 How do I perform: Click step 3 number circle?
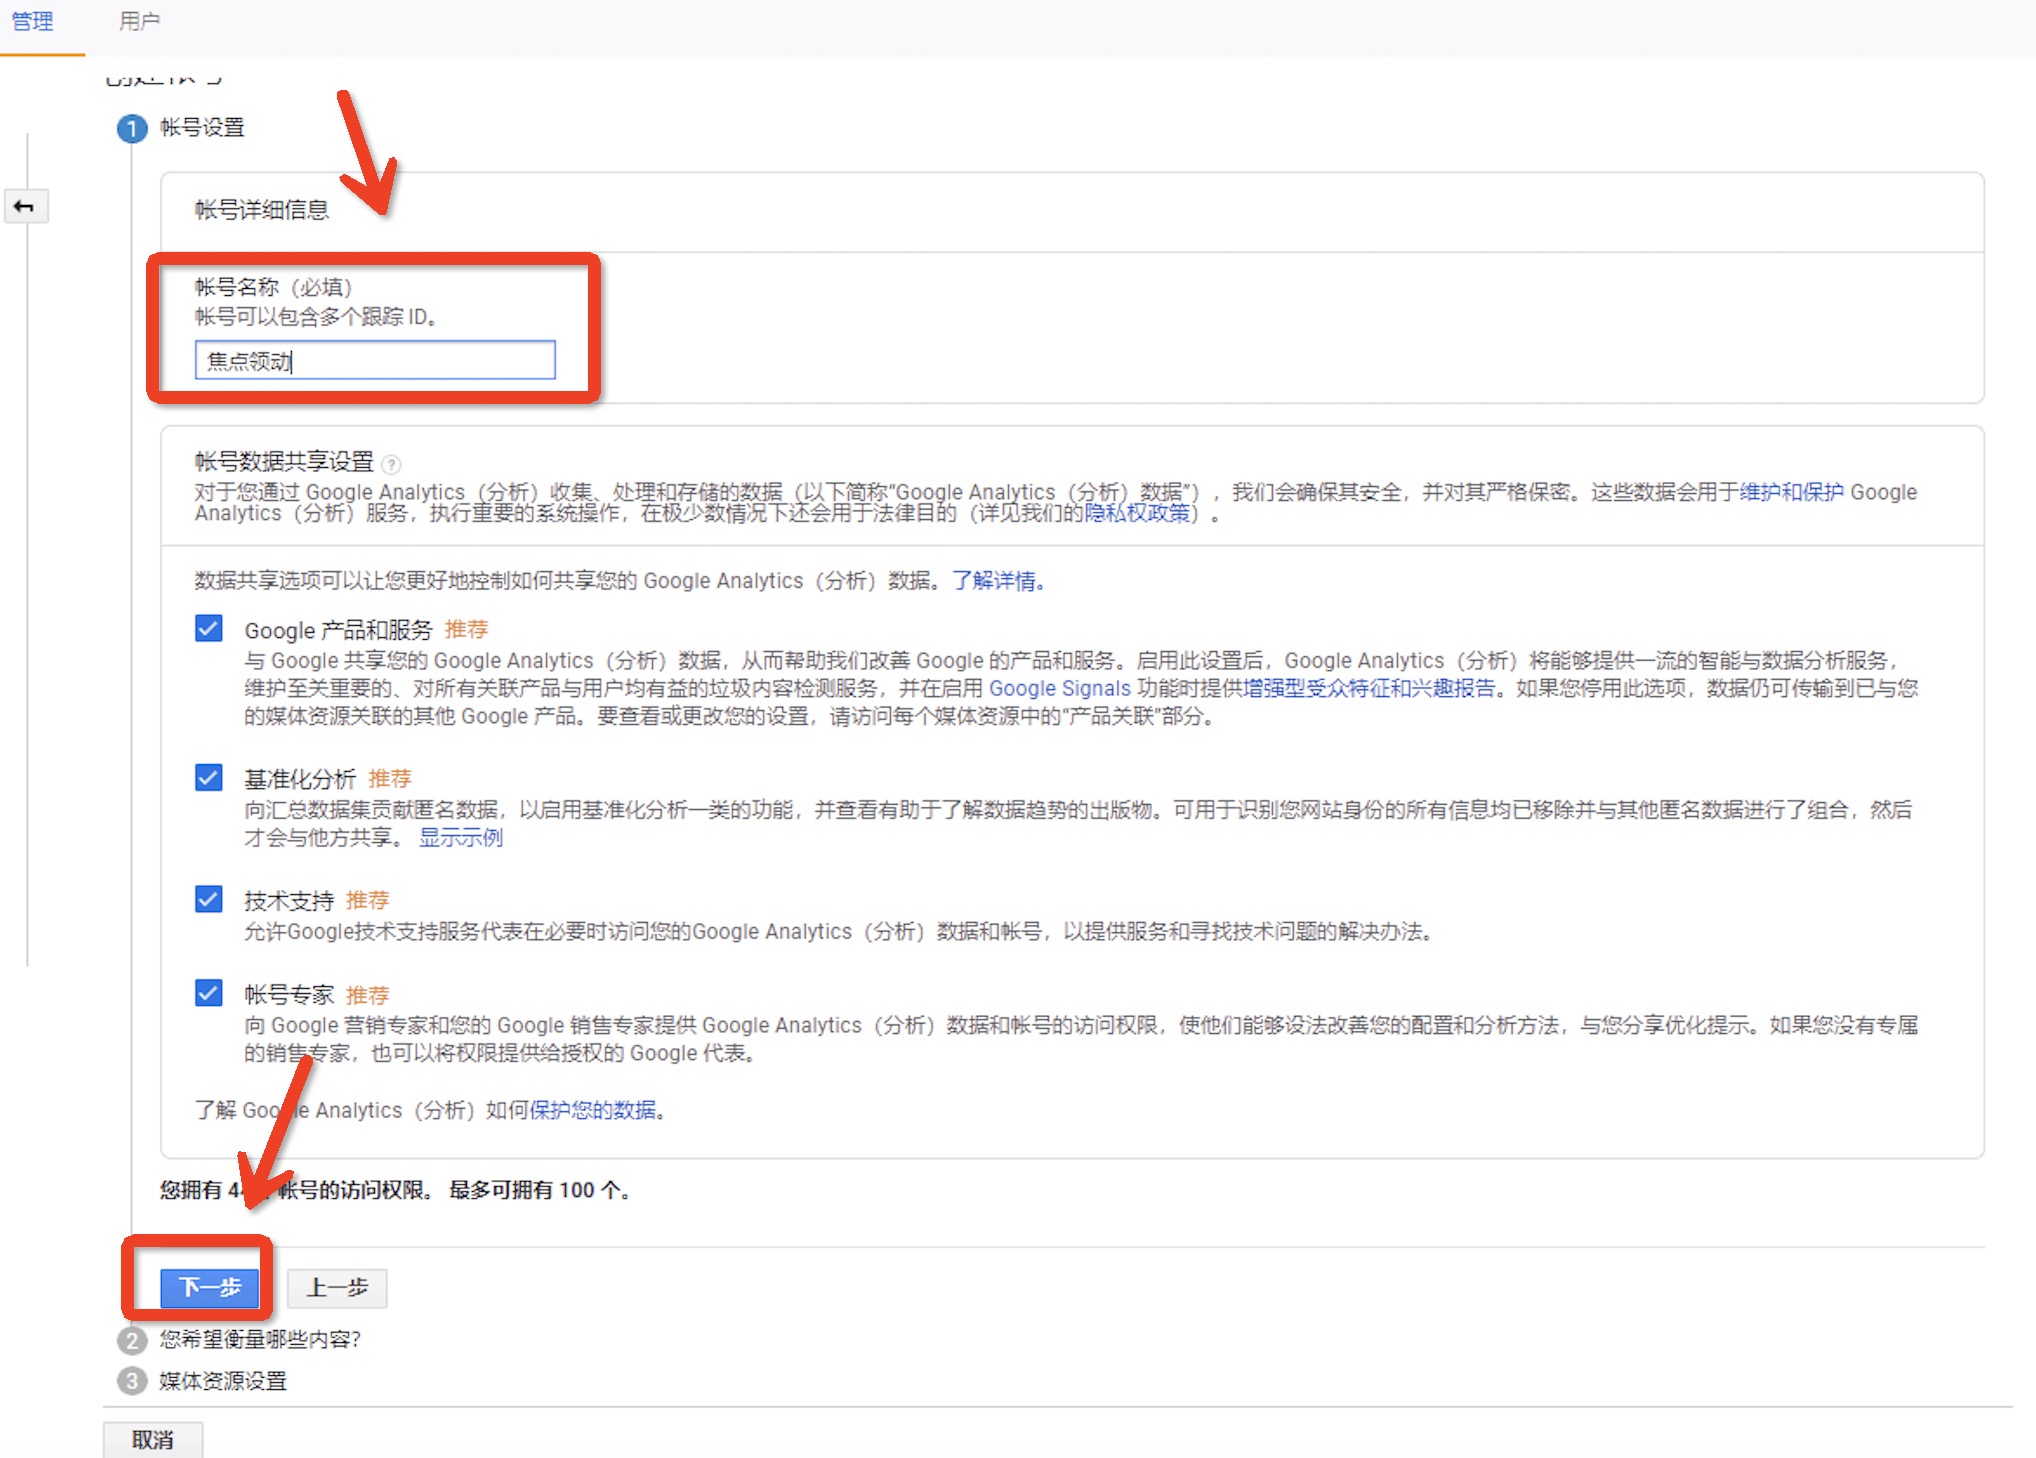point(132,1381)
